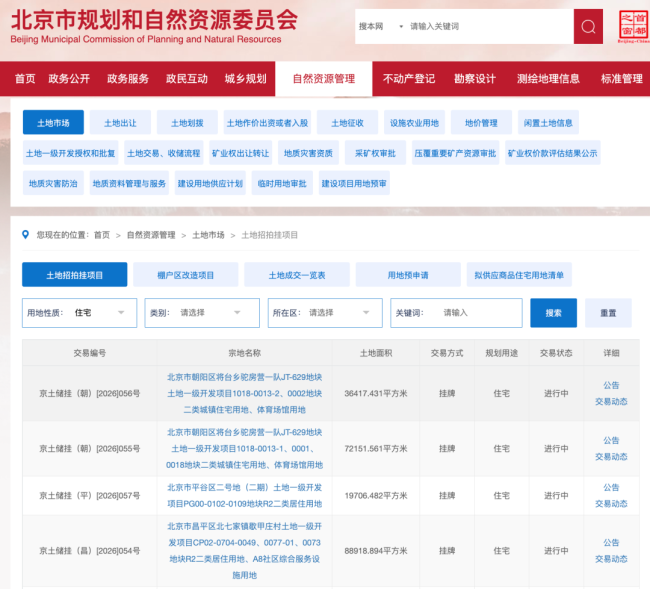Select the 矿业权出让转让 category
Viewport: 650px width, 589px height.
240,153
